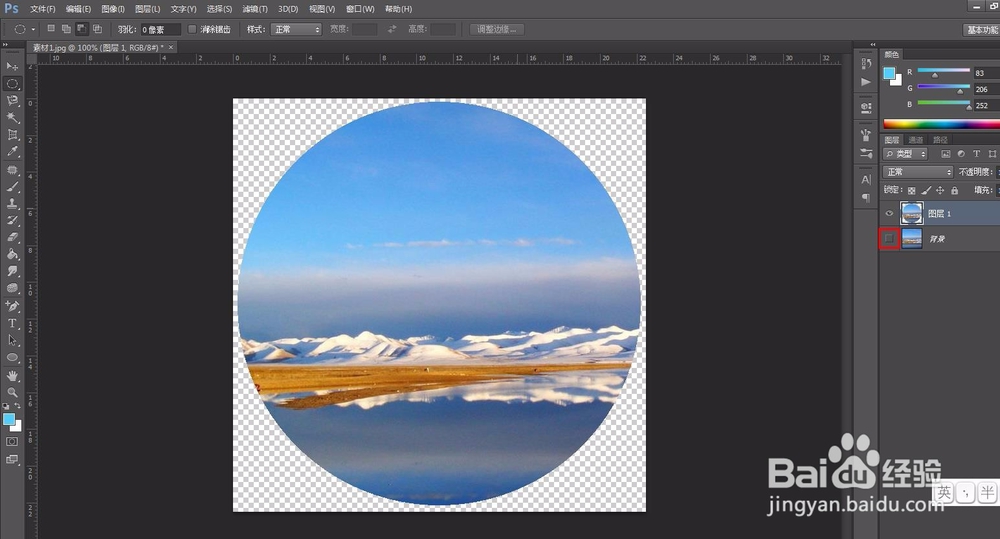Swap width and height arrows

[392, 29]
